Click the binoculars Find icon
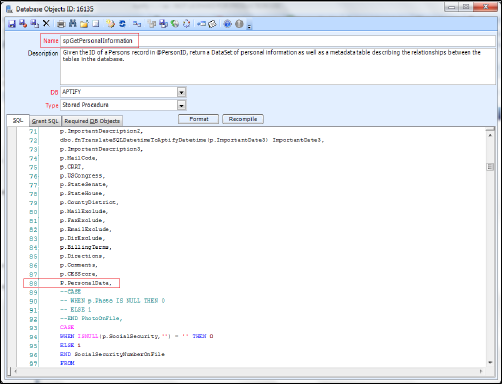The width and height of the screenshot is (502, 384). [x=72, y=23]
